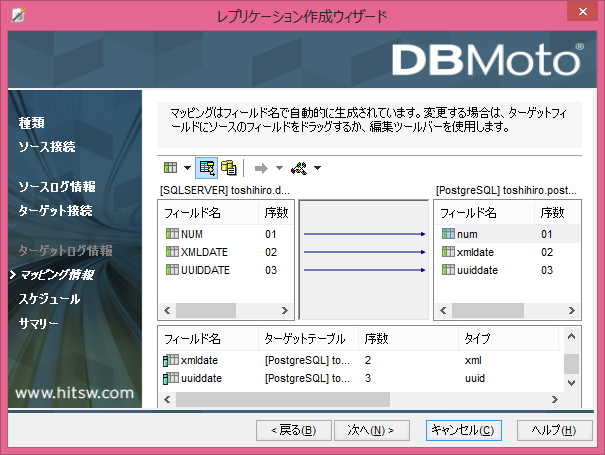Click the ヘルプ(H) button
Image resolution: width=605 pixels, height=455 pixels.
point(554,430)
